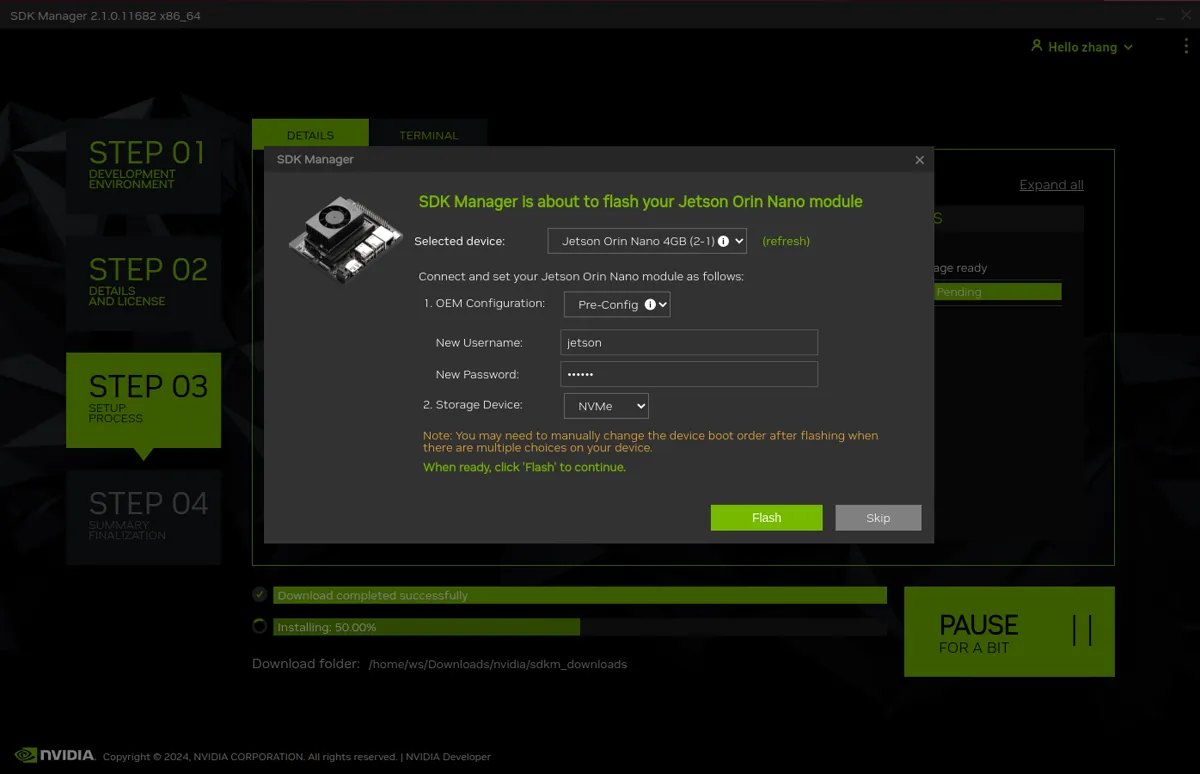Click the info icon beside Jetson Orin Nano 4GB
The height and width of the screenshot is (774, 1200).
coord(723,241)
